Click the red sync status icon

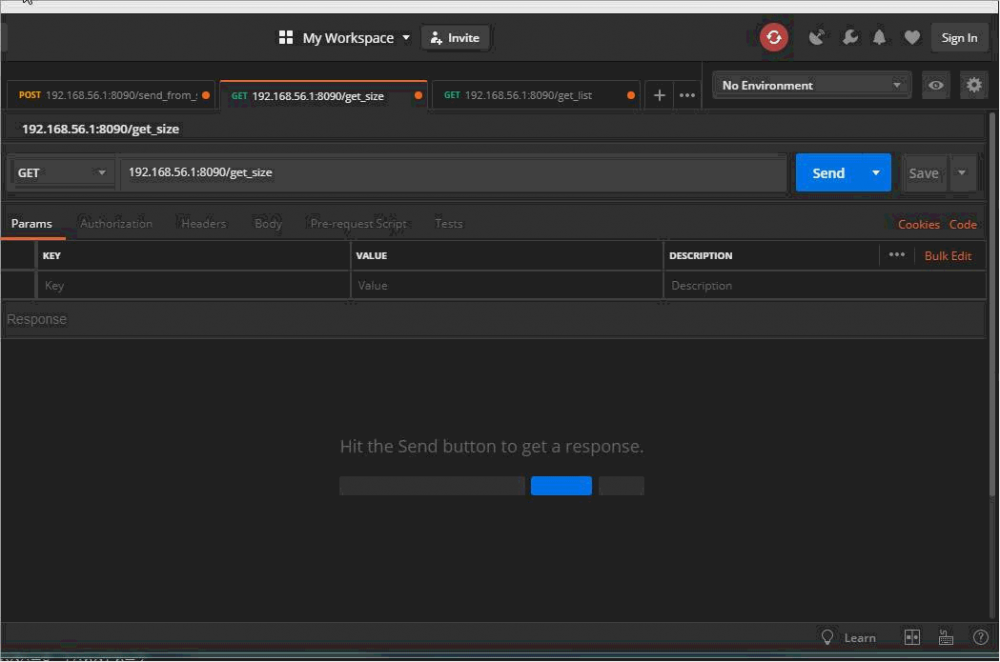(774, 37)
